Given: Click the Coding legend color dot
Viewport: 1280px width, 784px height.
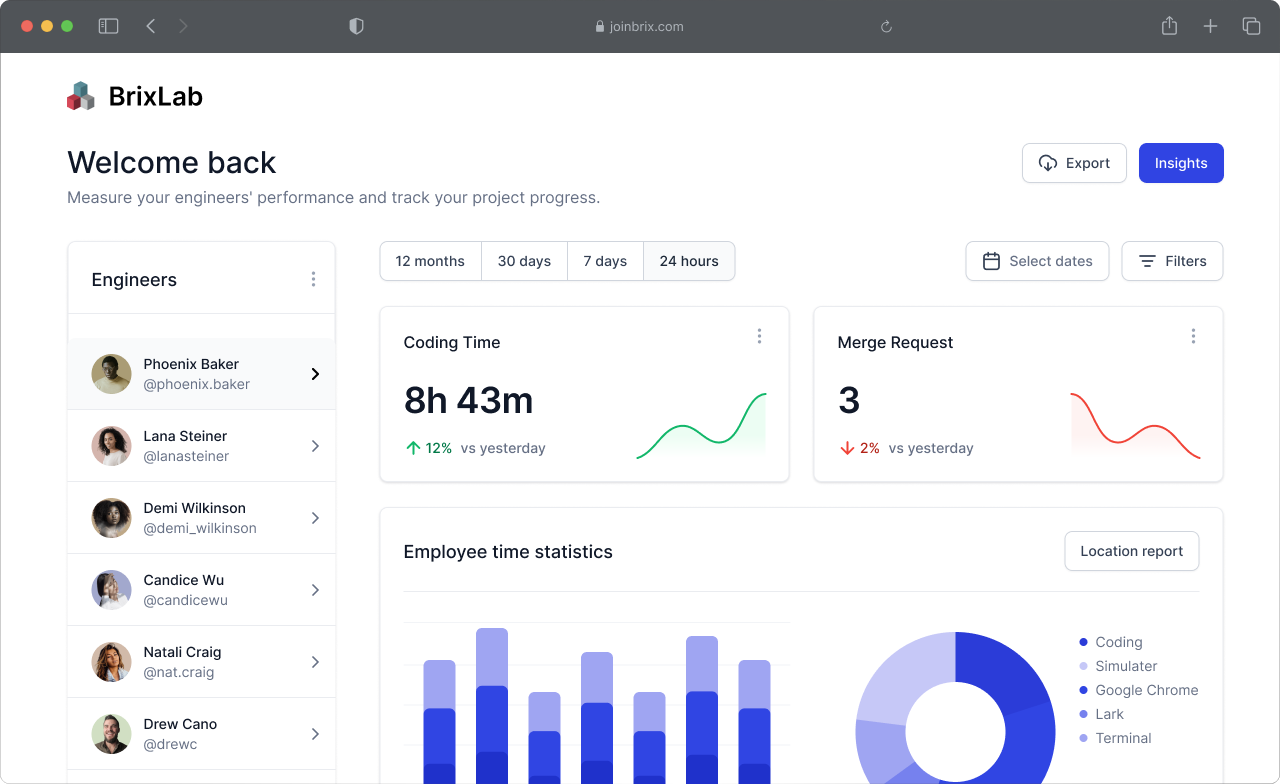Looking at the screenshot, I should click(x=1084, y=642).
